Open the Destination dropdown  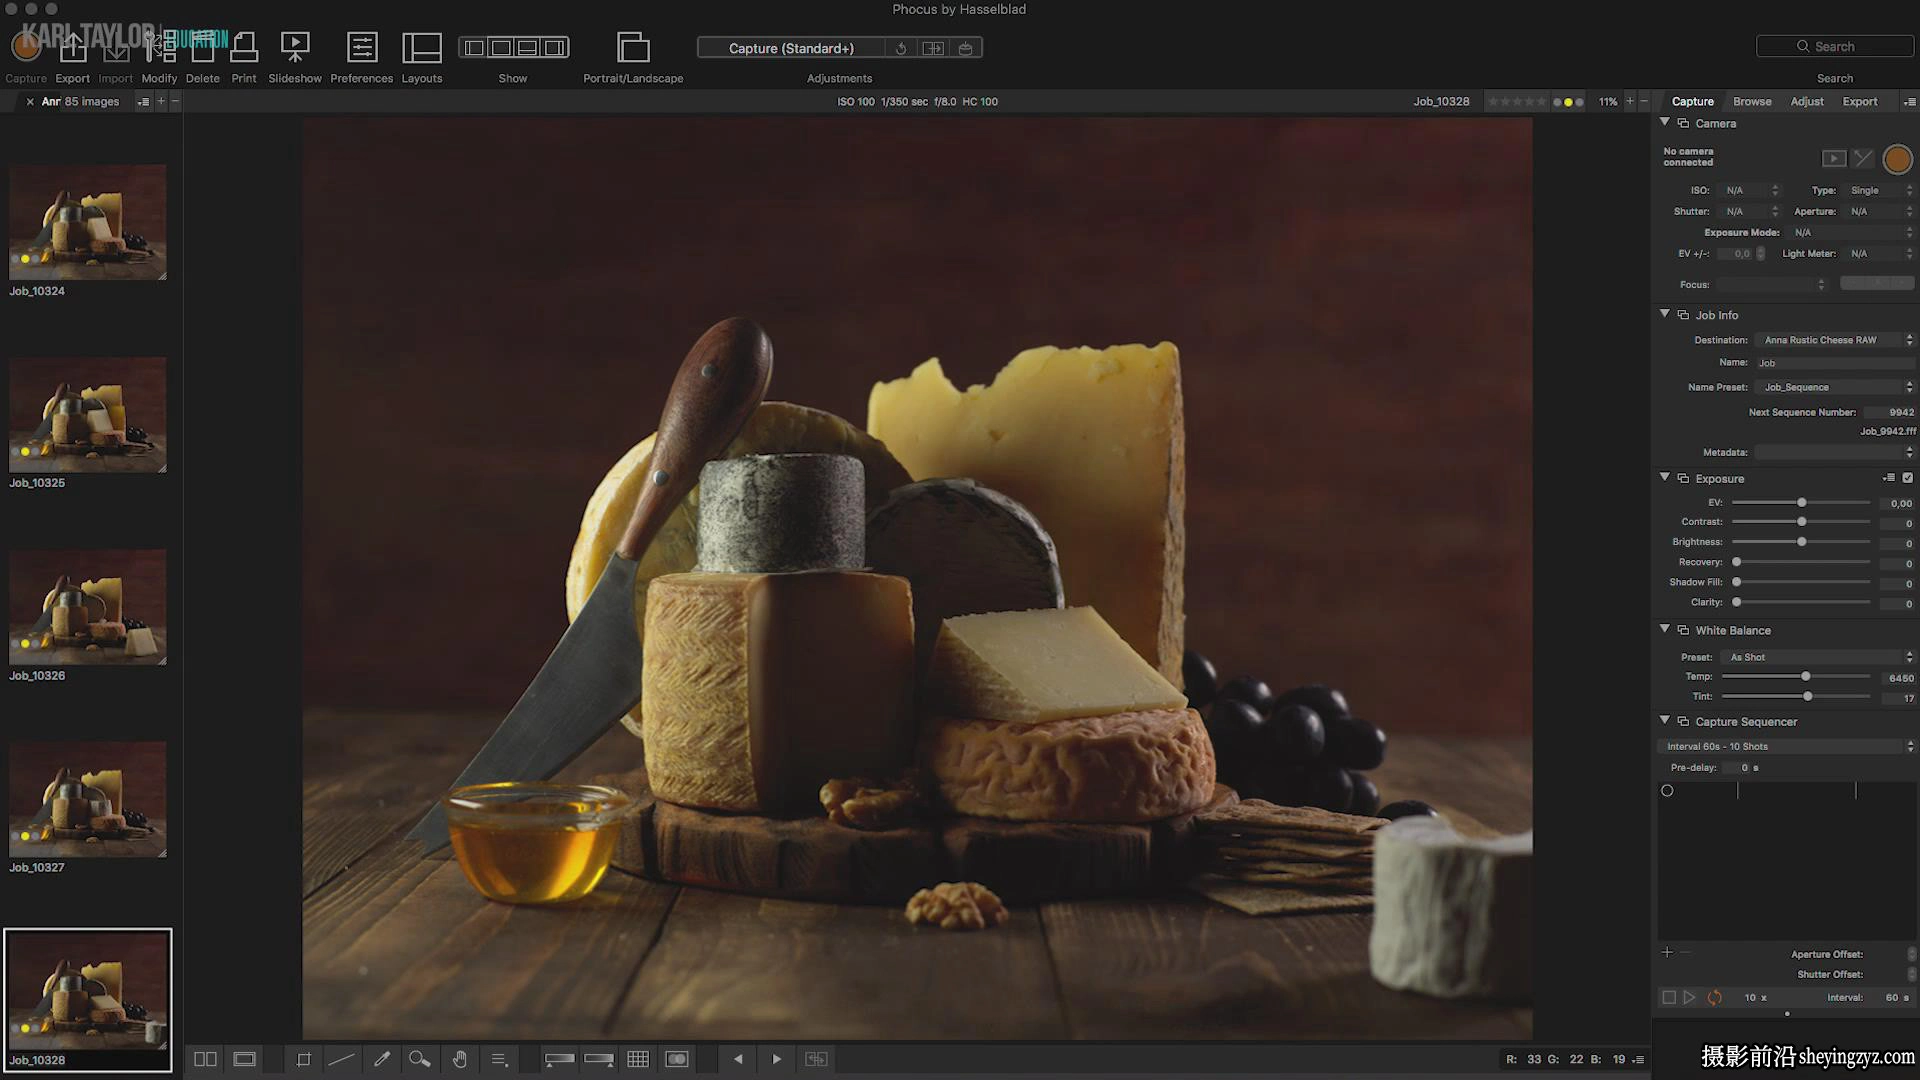(x=1835, y=340)
